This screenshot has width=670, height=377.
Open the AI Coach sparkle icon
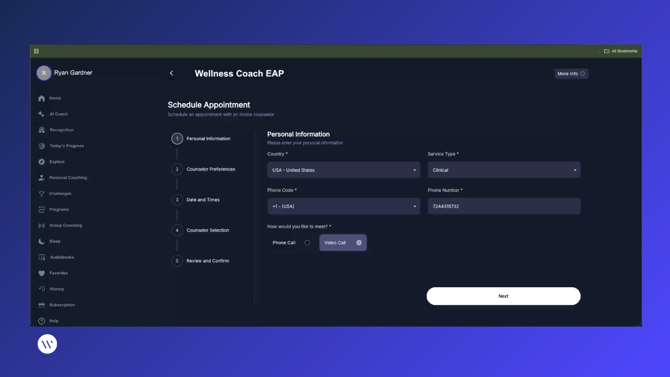point(41,114)
